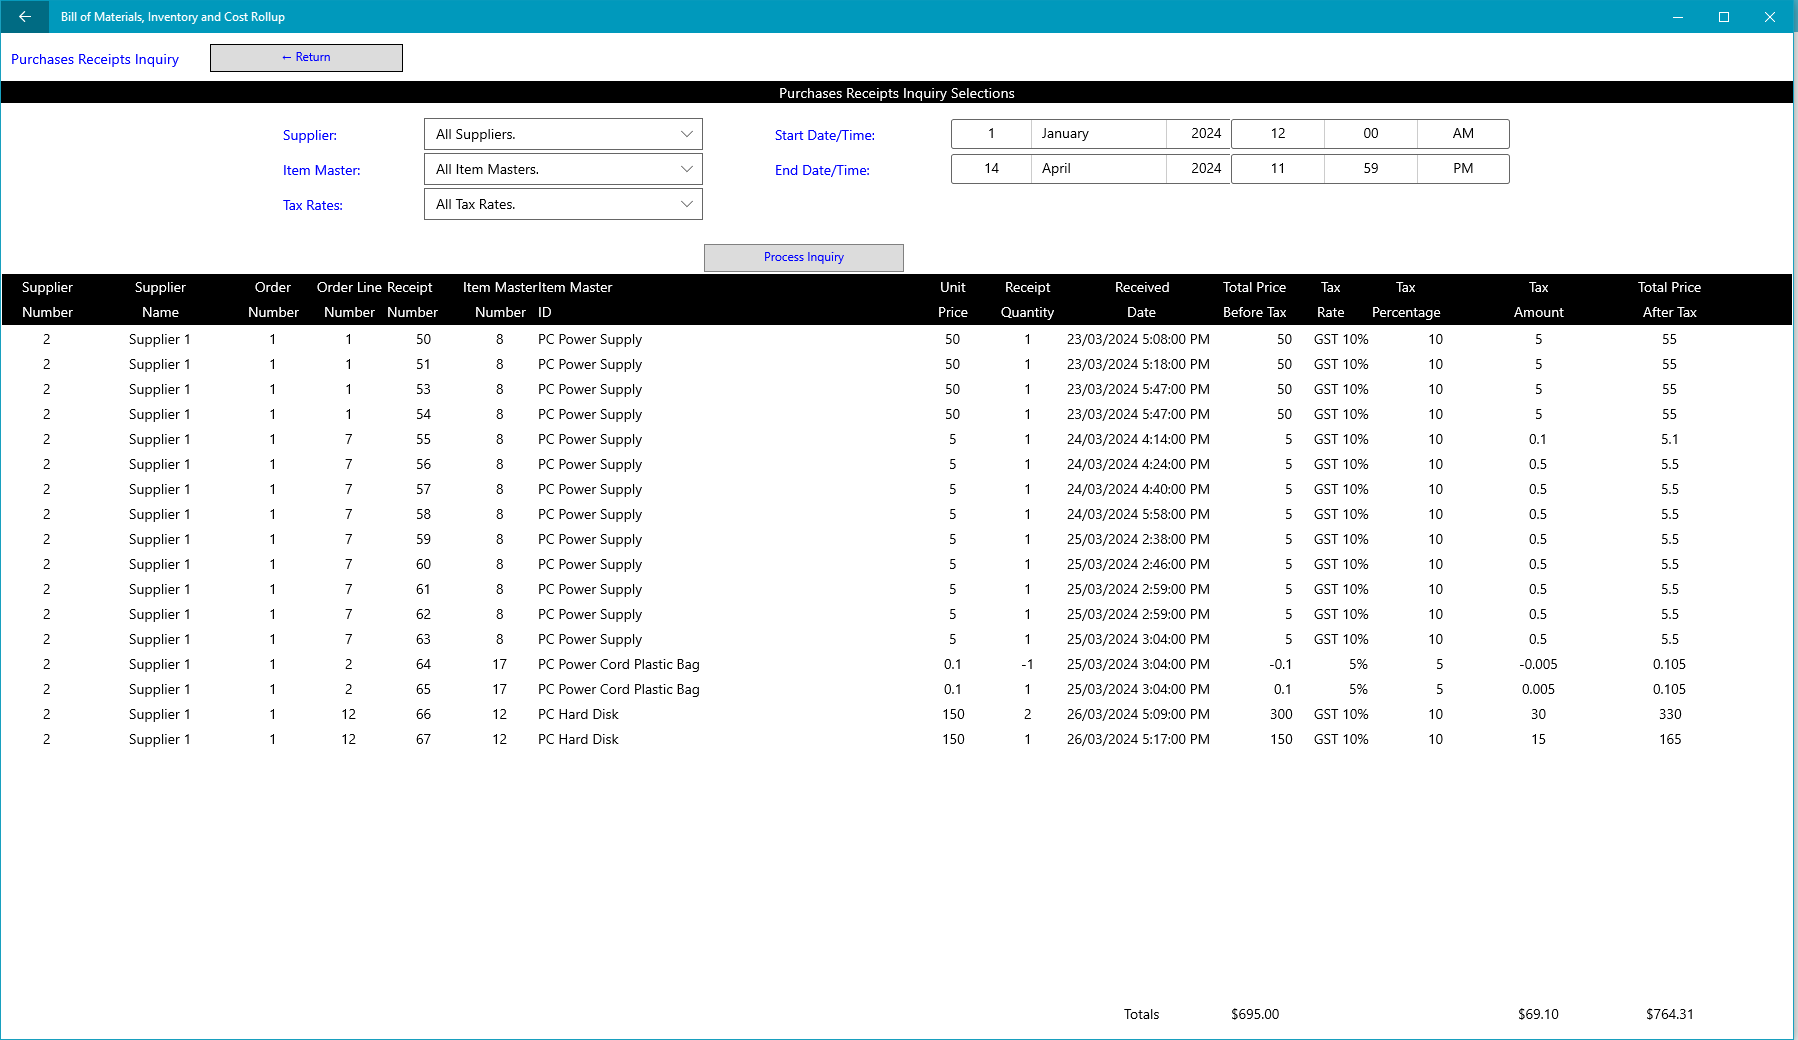
Task: Select the start time minutes 00
Action: 1371,133
